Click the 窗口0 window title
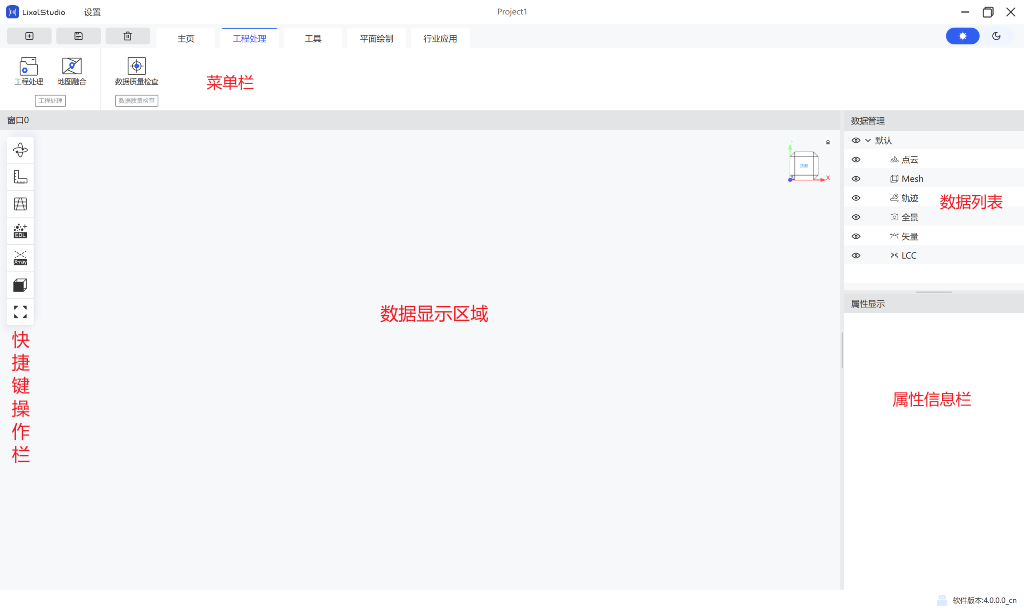The height and width of the screenshot is (611, 1024). click(x=18, y=120)
